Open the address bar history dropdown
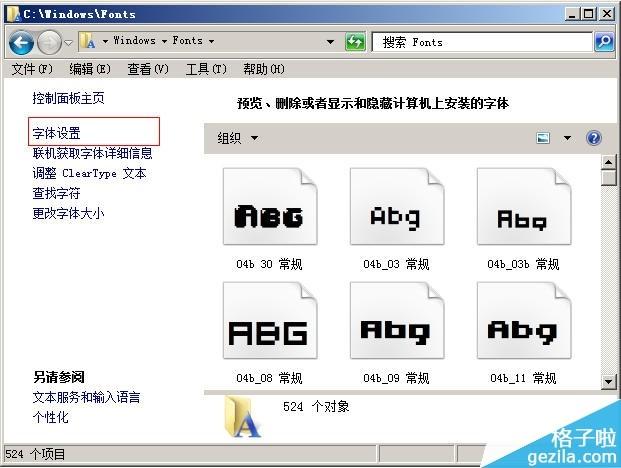Image resolution: width=621 pixels, height=468 pixels. click(330, 42)
